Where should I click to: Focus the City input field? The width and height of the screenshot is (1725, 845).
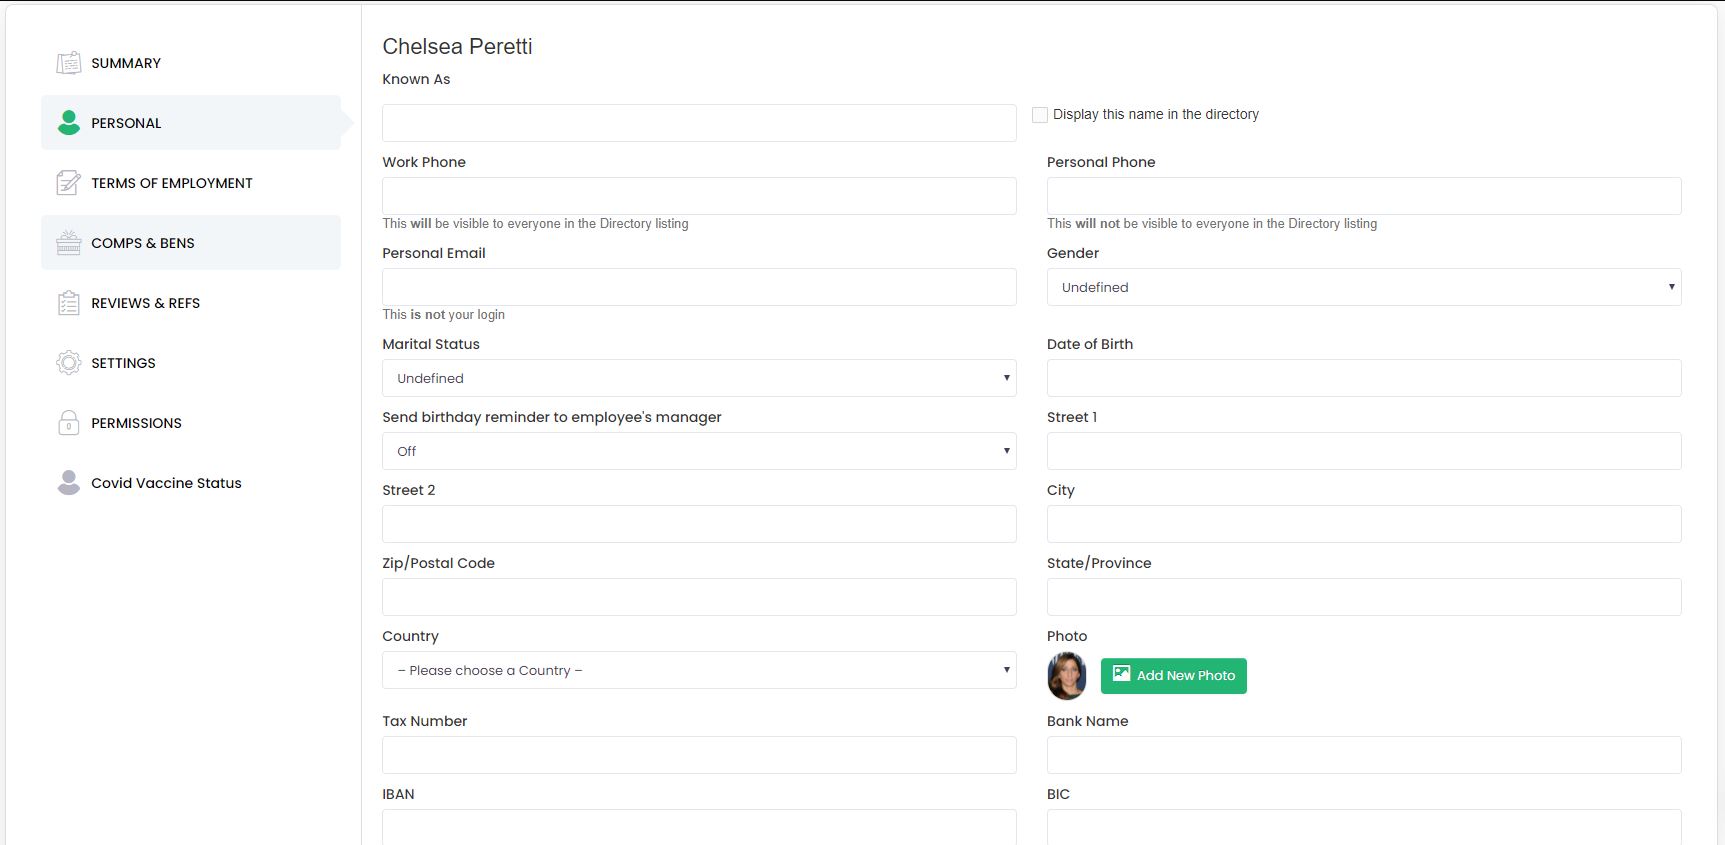point(1364,524)
